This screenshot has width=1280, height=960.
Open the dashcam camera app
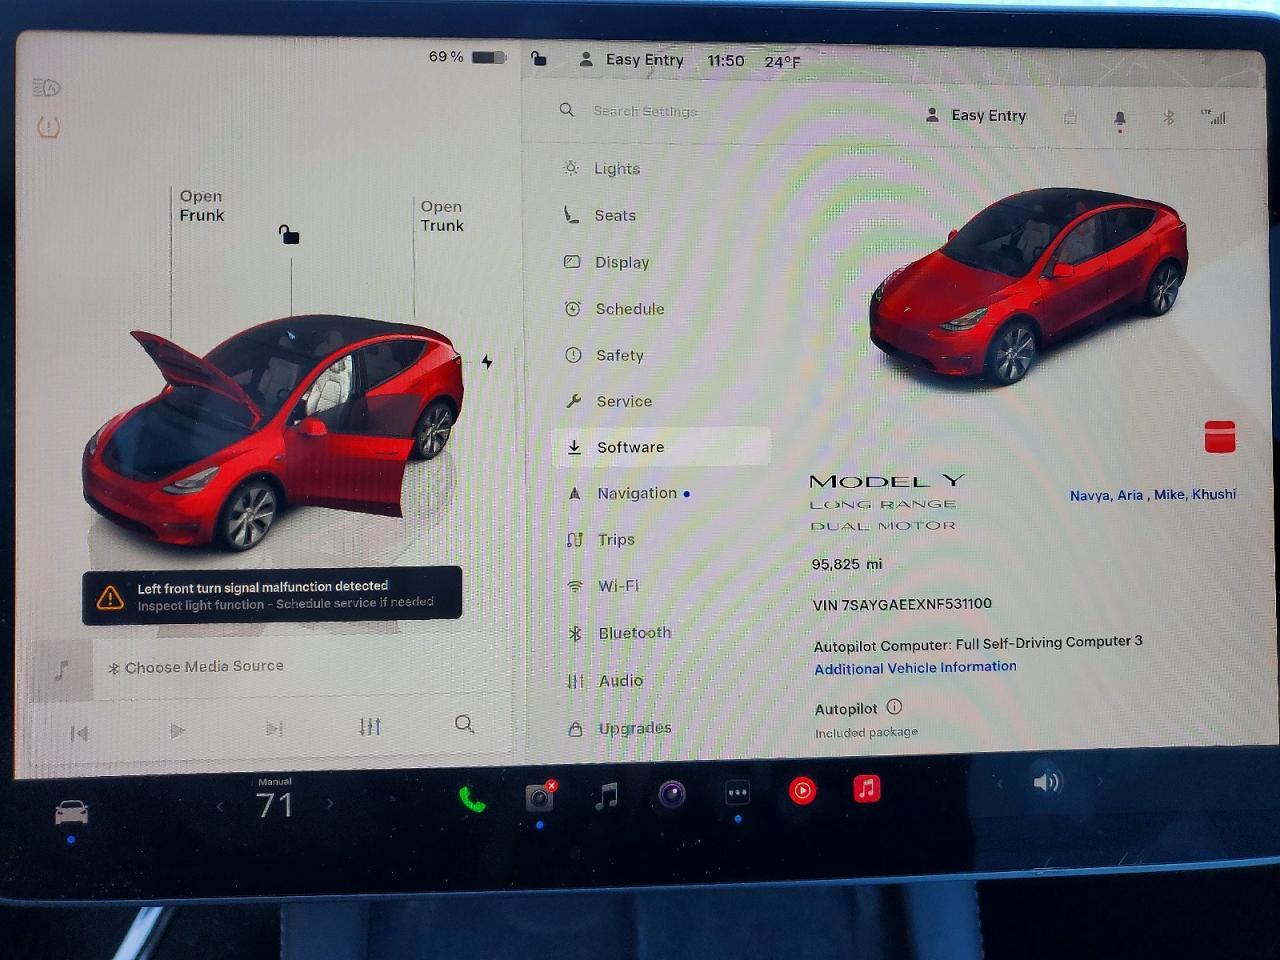539,796
